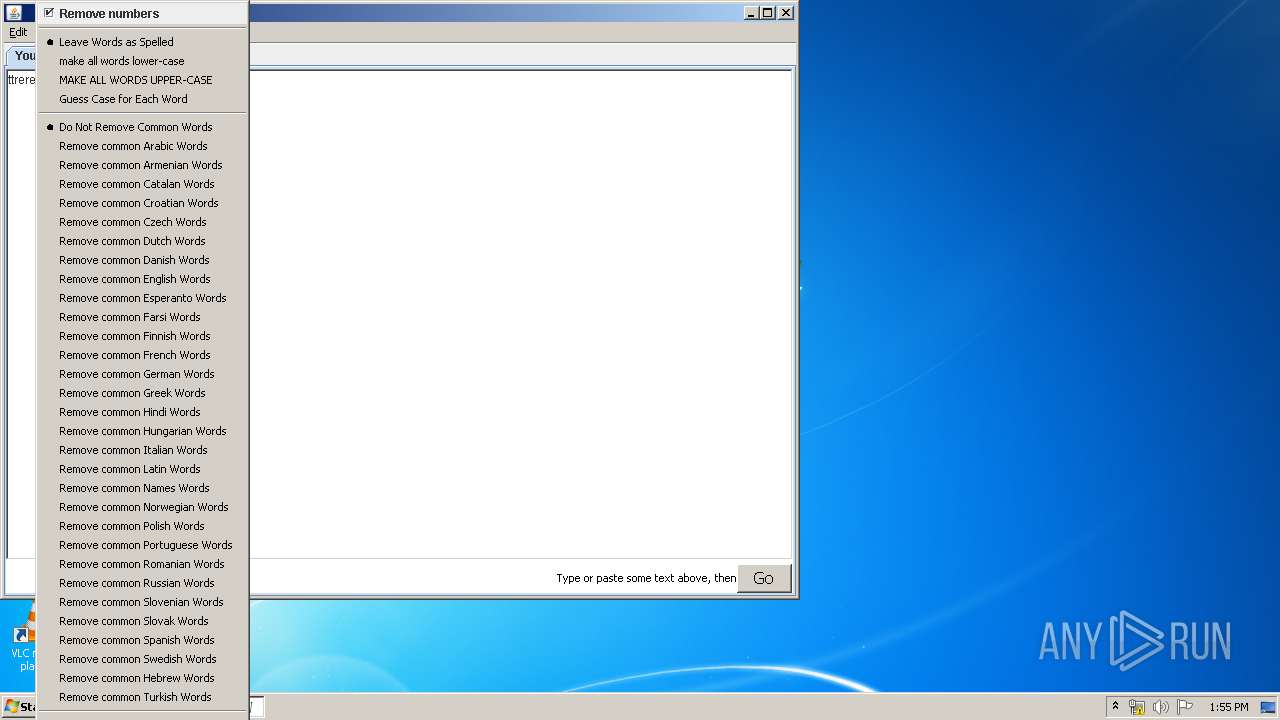This screenshot has height=720, width=1280.
Task: Choose Remove common Romanian Words
Action: (143, 564)
